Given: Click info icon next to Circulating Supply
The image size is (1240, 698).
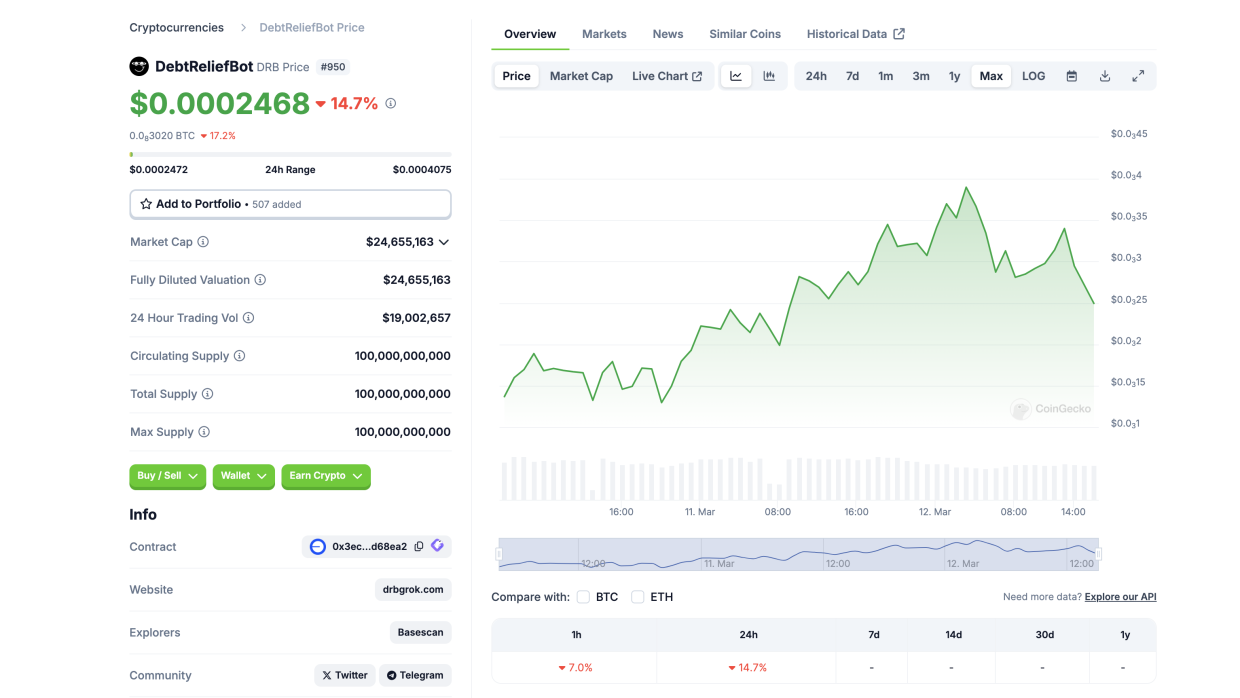Looking at the screenshot, I should 239,356.
